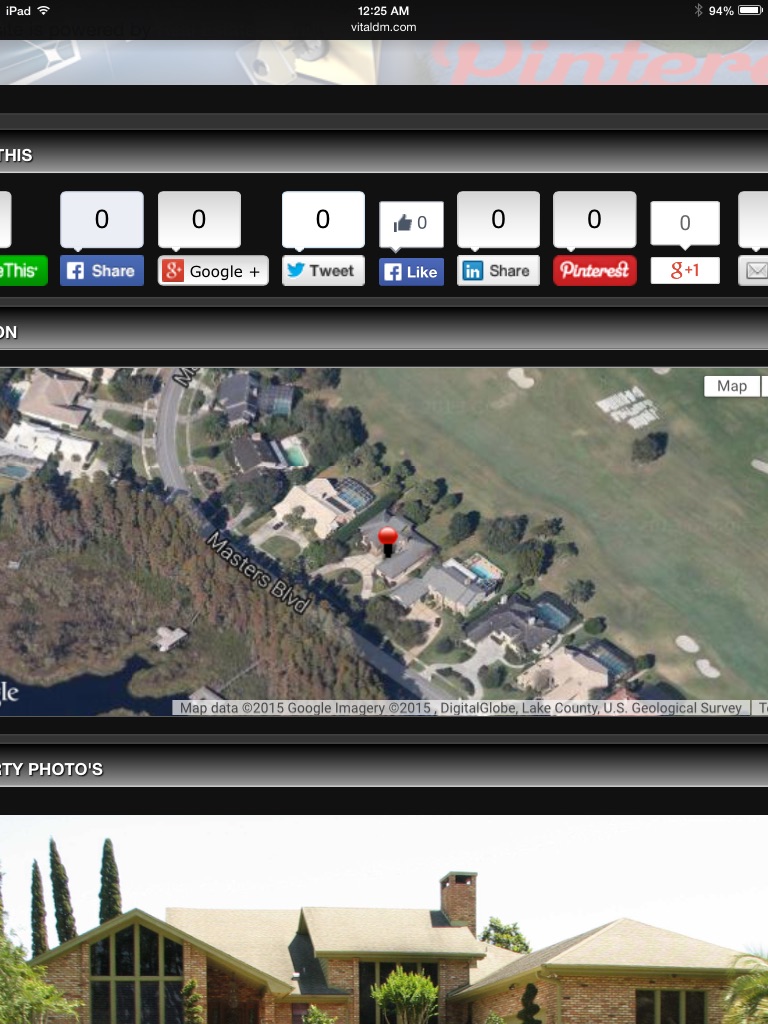Tap the Wi-Fi icon in status bar
This screenshot has height=1024, width=768.
coord(44,10)
